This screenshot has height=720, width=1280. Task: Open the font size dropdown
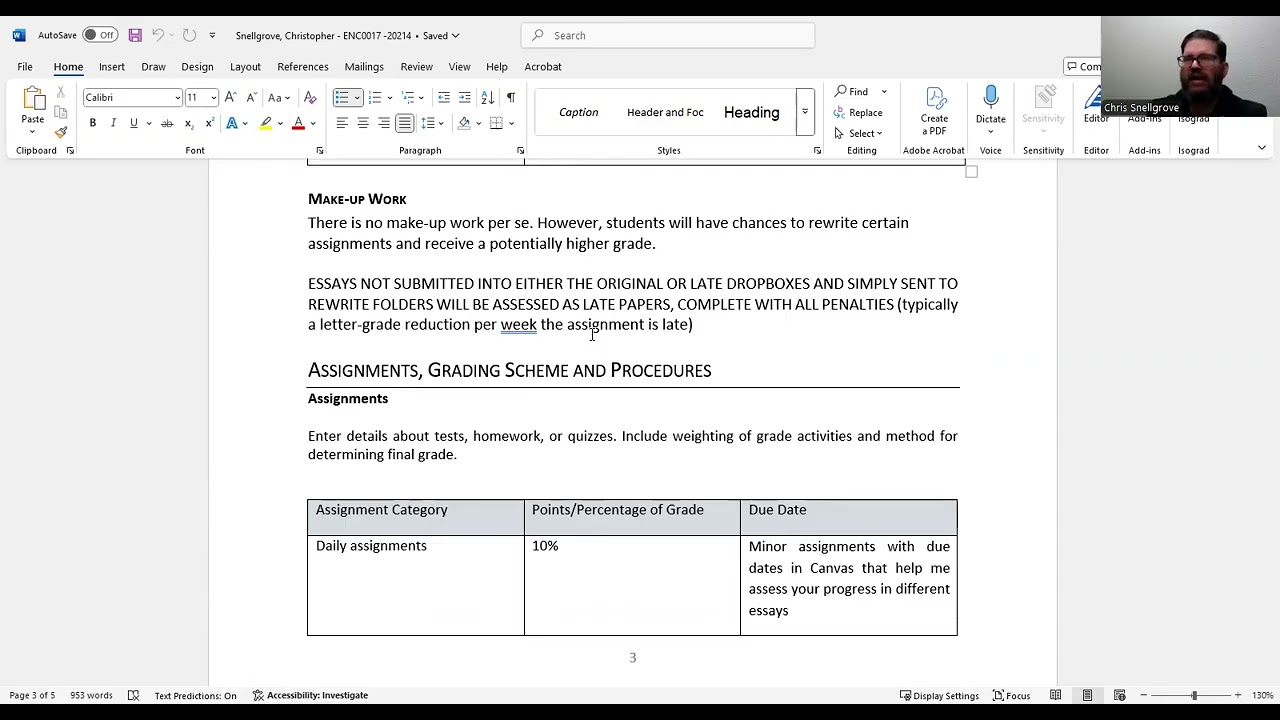(213, 97)
